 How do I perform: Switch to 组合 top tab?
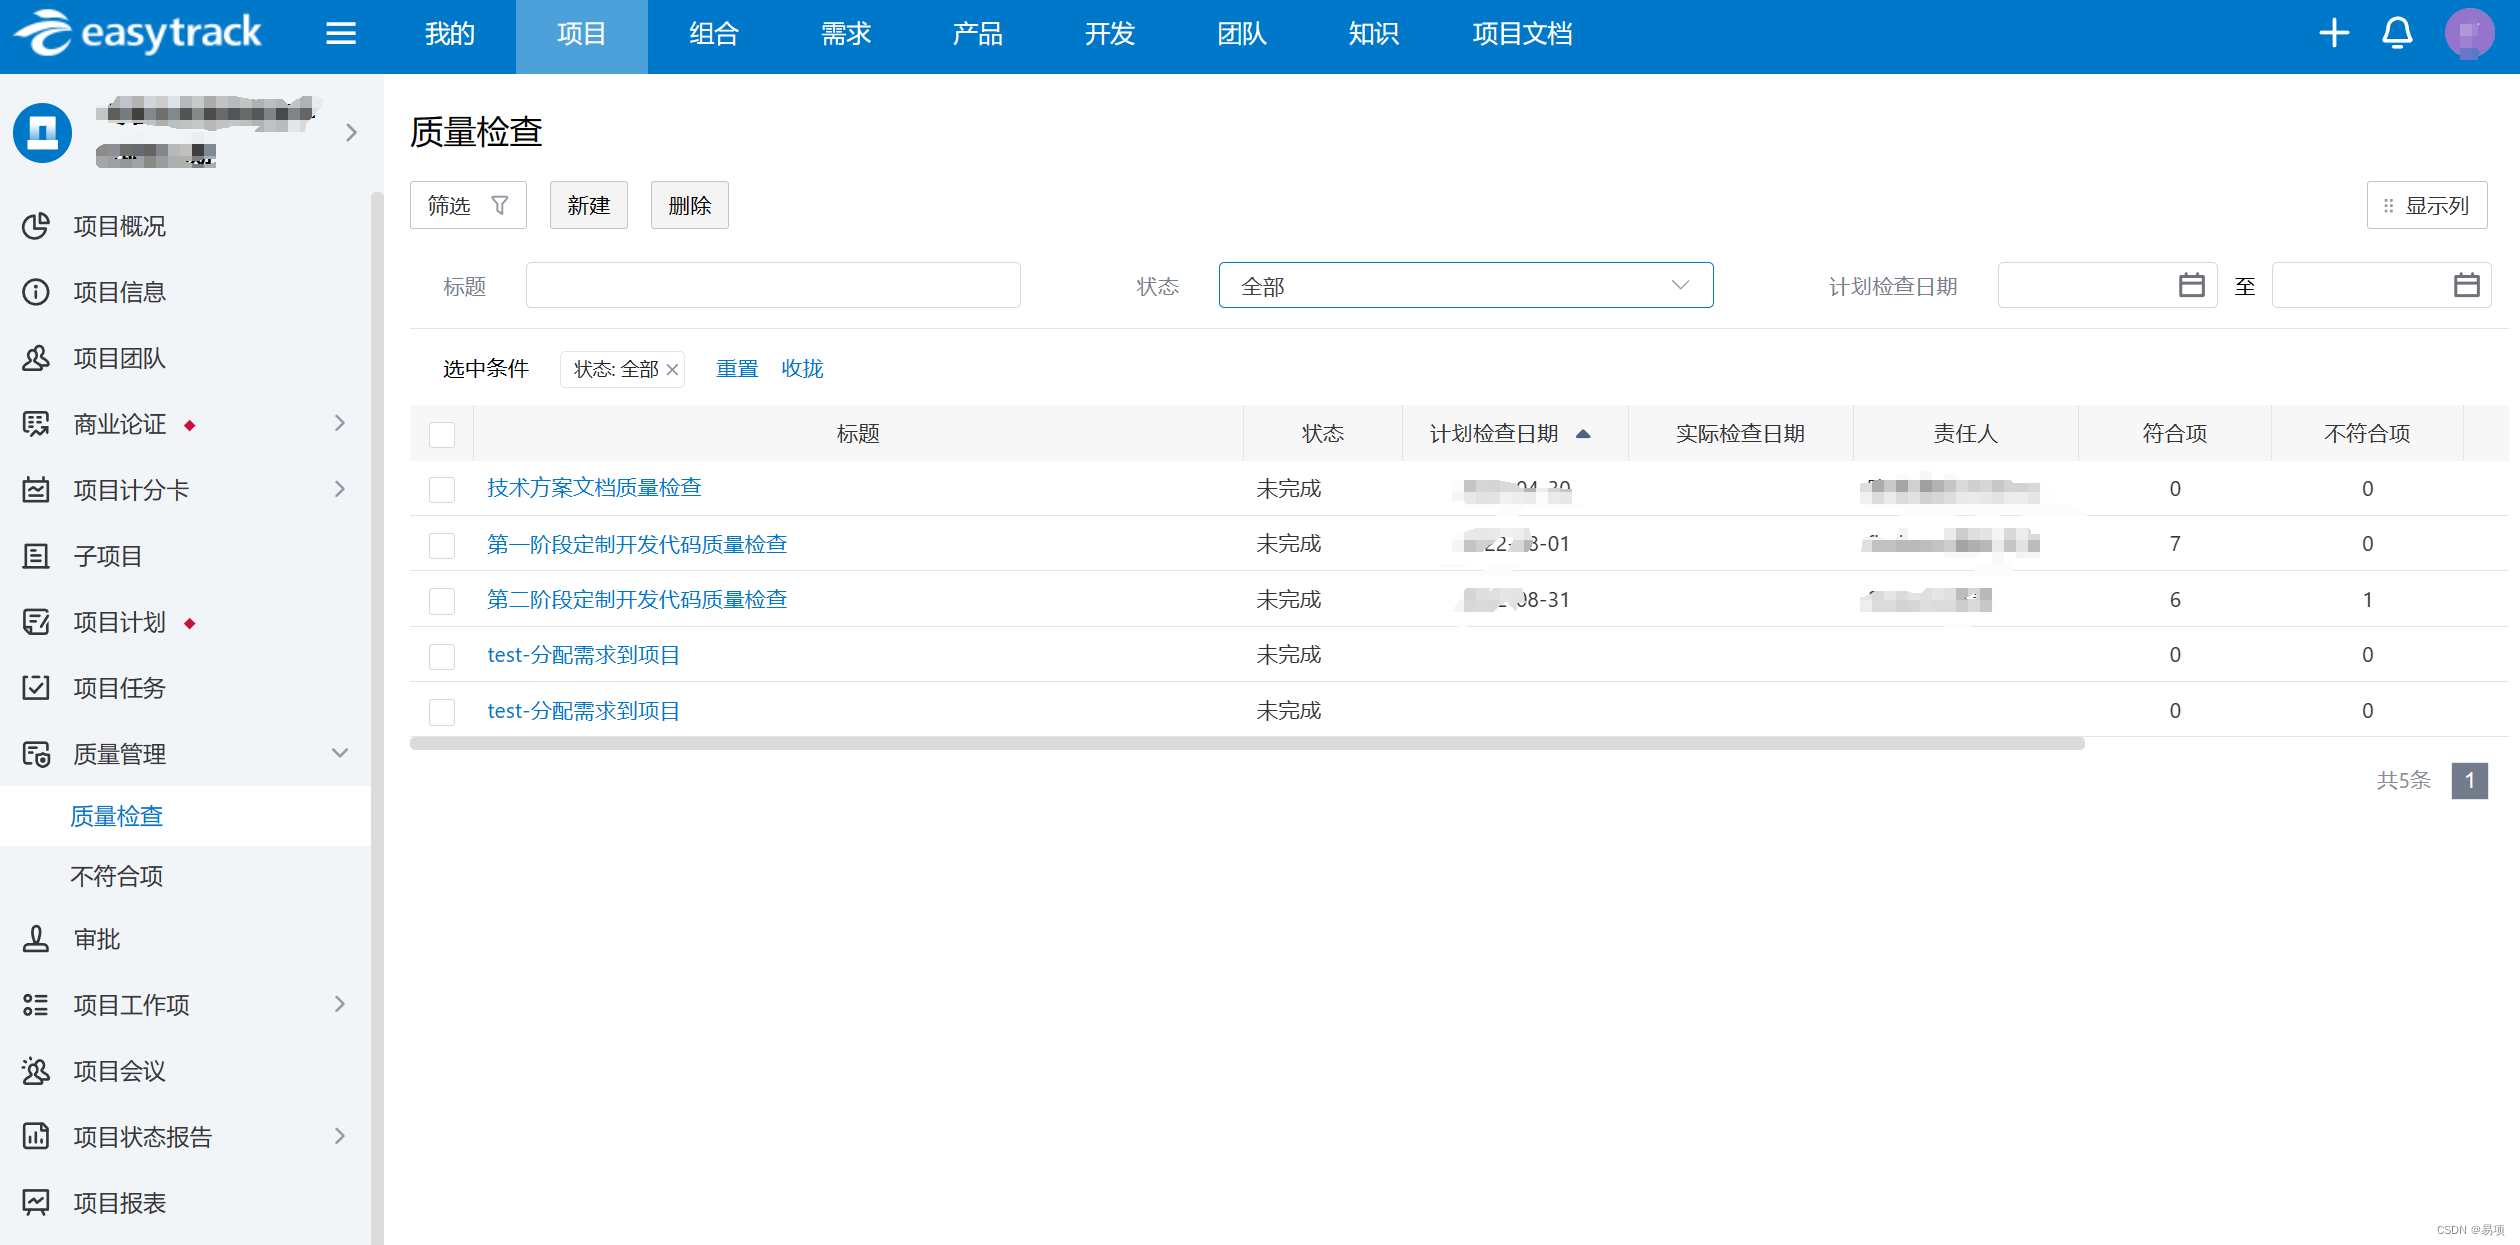(714, 34)
